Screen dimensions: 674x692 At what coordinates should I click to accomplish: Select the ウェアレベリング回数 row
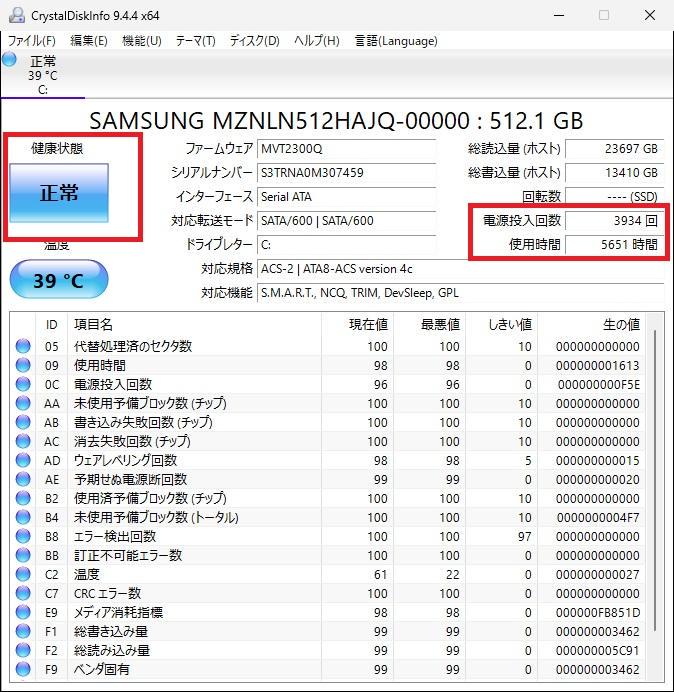point(327,460)
